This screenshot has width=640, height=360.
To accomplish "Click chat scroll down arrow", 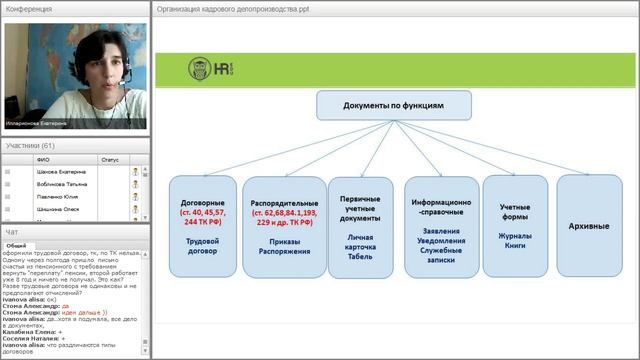I will (x=145, y=351).
